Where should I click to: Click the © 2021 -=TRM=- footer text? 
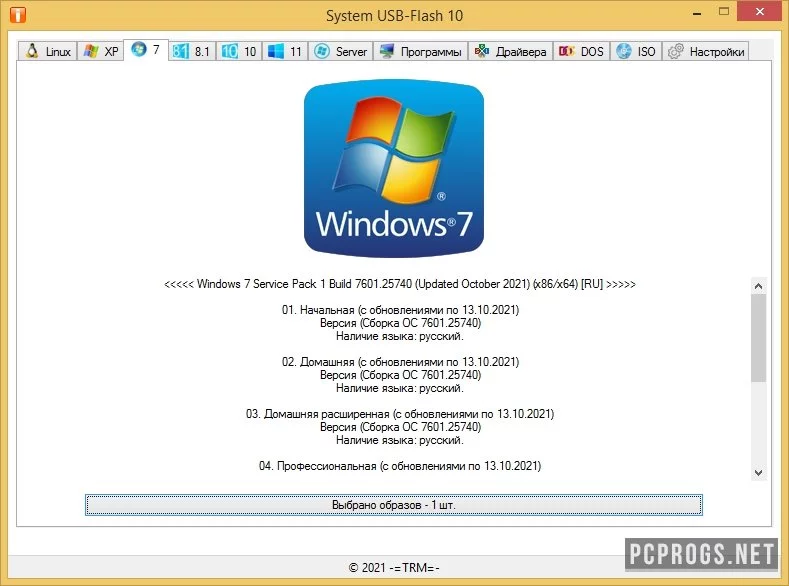click(x=394, y=567)
